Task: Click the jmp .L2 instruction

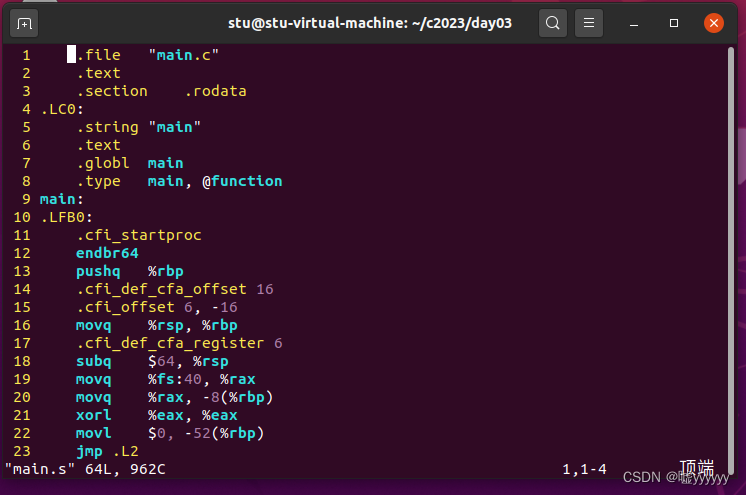Action: 107,451
